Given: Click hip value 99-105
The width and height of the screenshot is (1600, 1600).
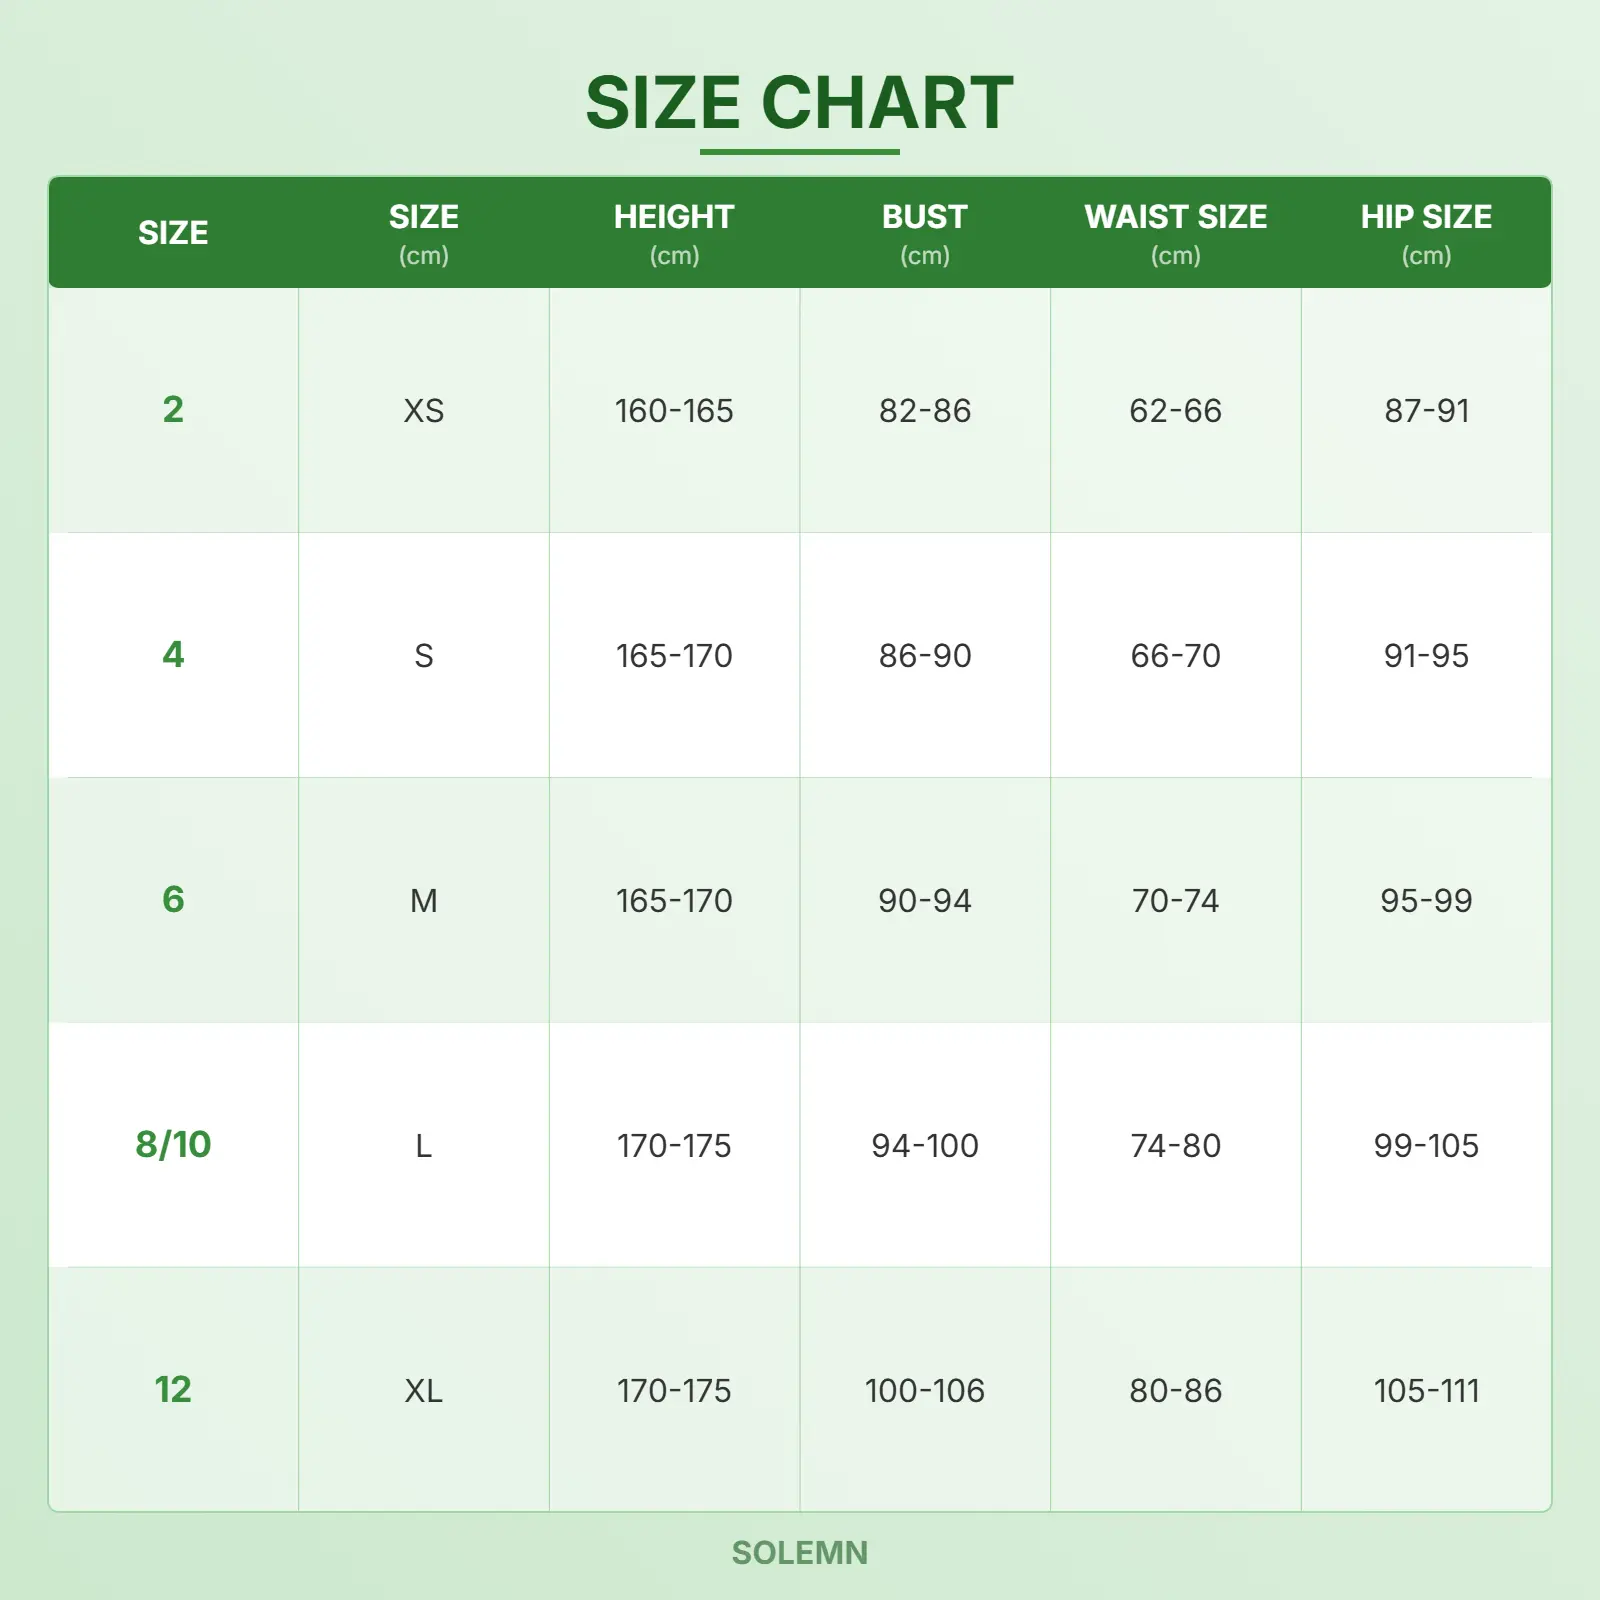Looking at the screenshot, I should tap(1426, 1146).
